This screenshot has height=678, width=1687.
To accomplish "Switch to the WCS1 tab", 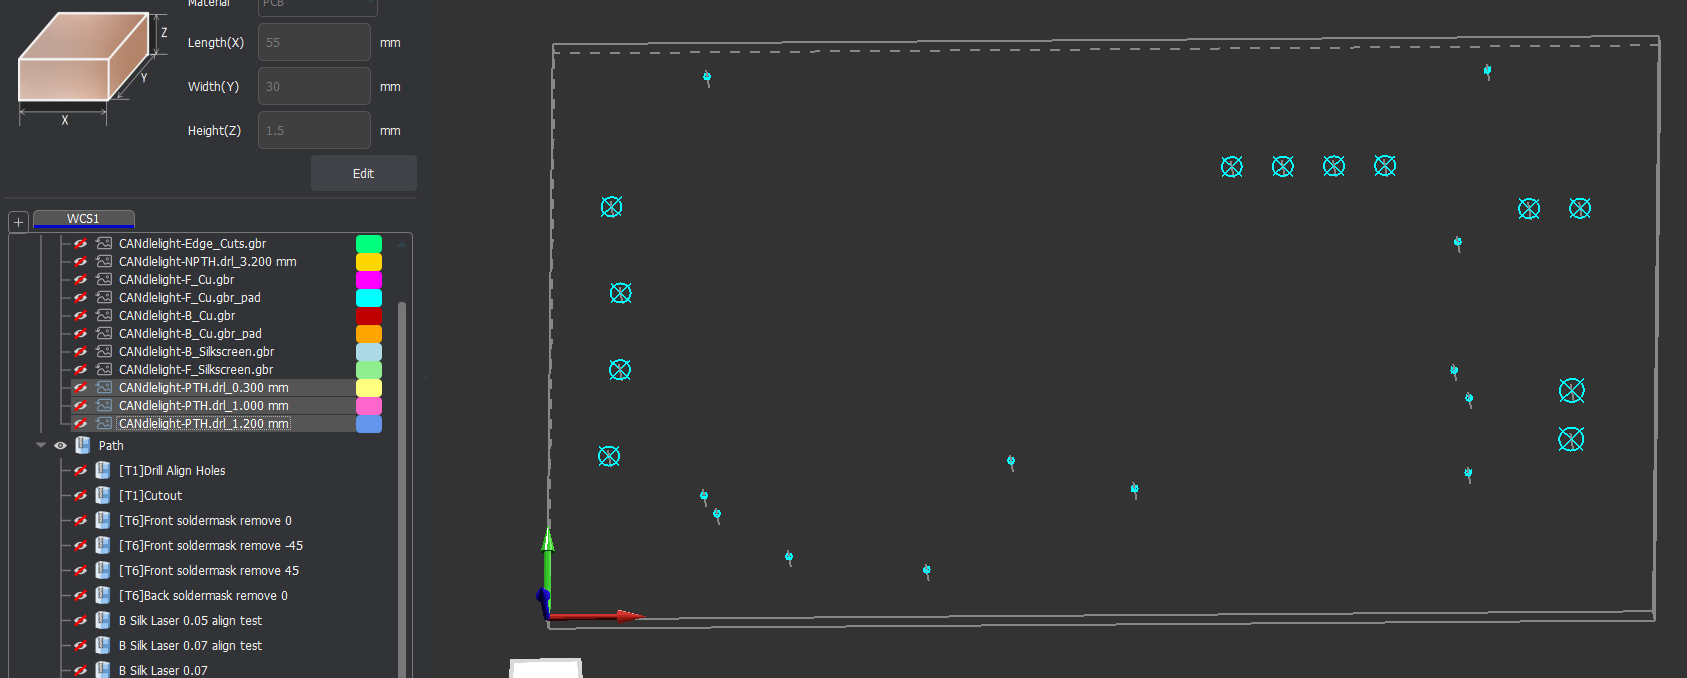I will coord(83,219).
